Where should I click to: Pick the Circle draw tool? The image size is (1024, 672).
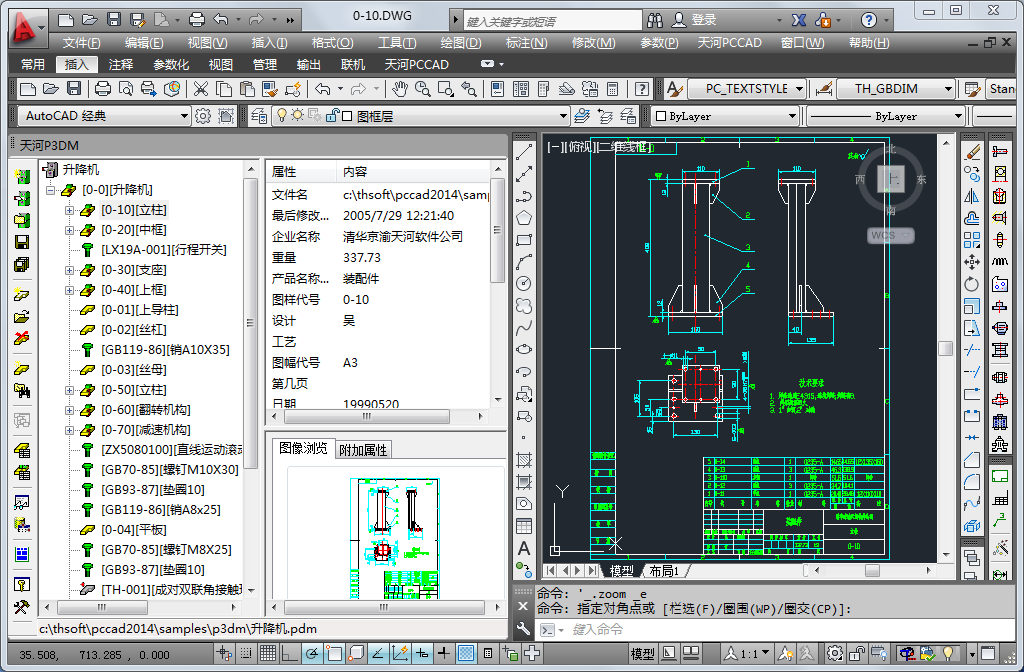(523, 284)
